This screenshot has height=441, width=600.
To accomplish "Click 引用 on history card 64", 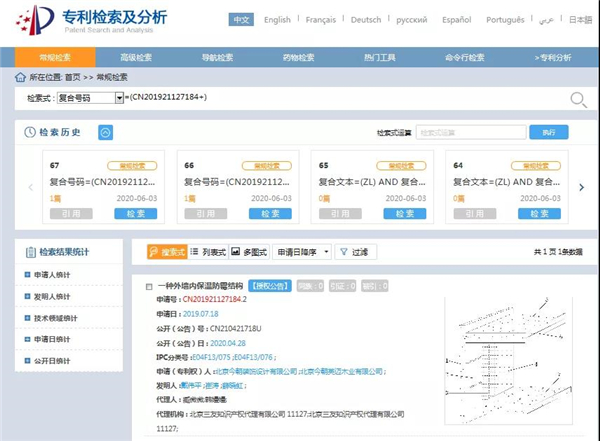I will (475, 214).
